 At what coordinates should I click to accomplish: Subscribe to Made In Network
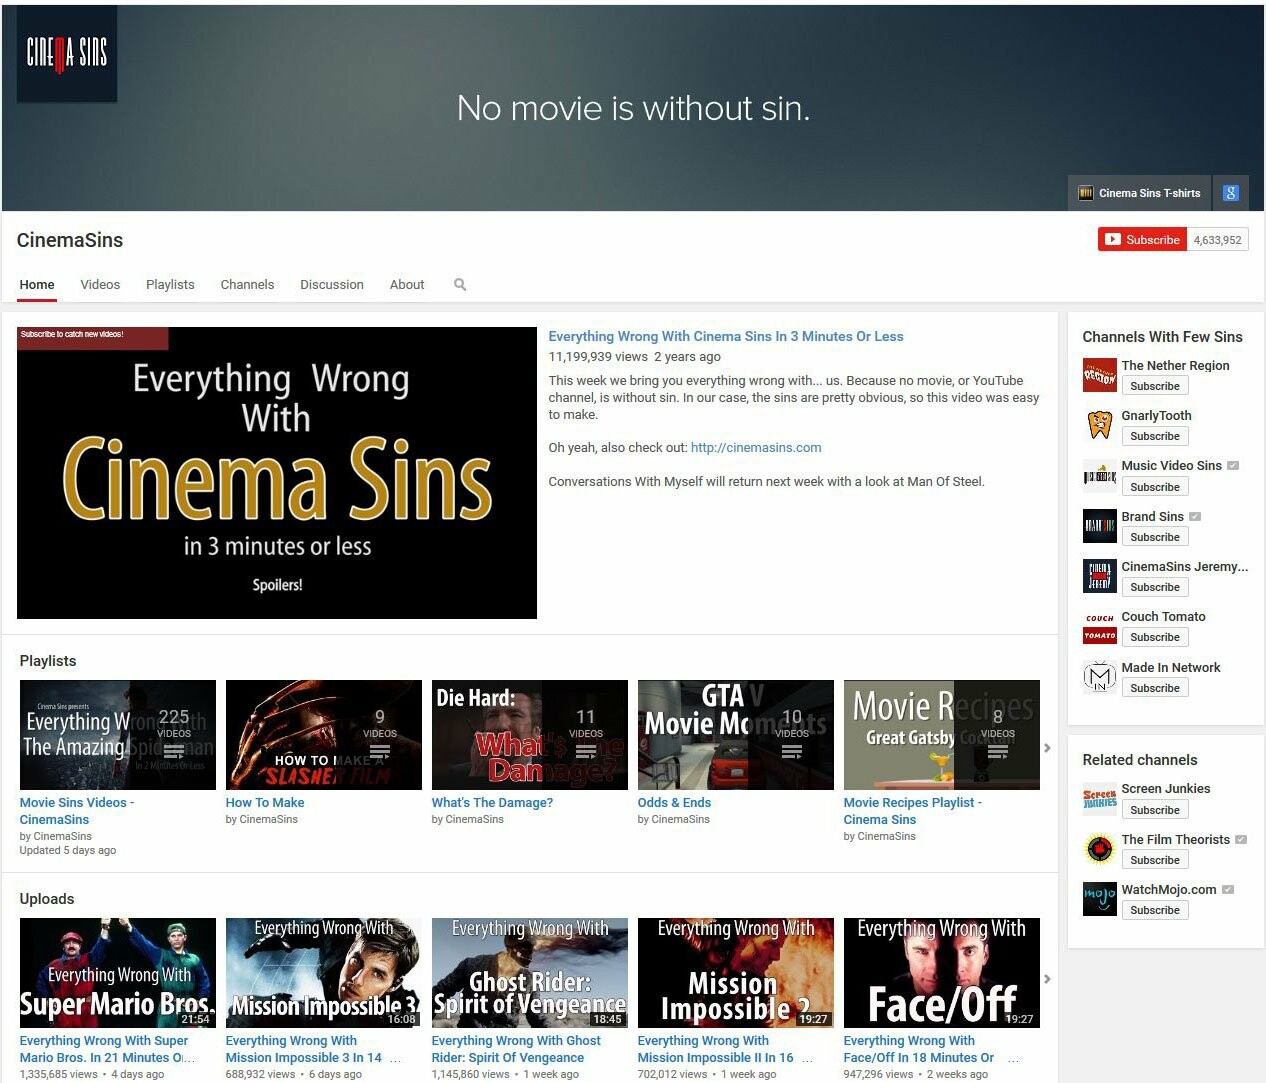click(x=1155, y=688)
